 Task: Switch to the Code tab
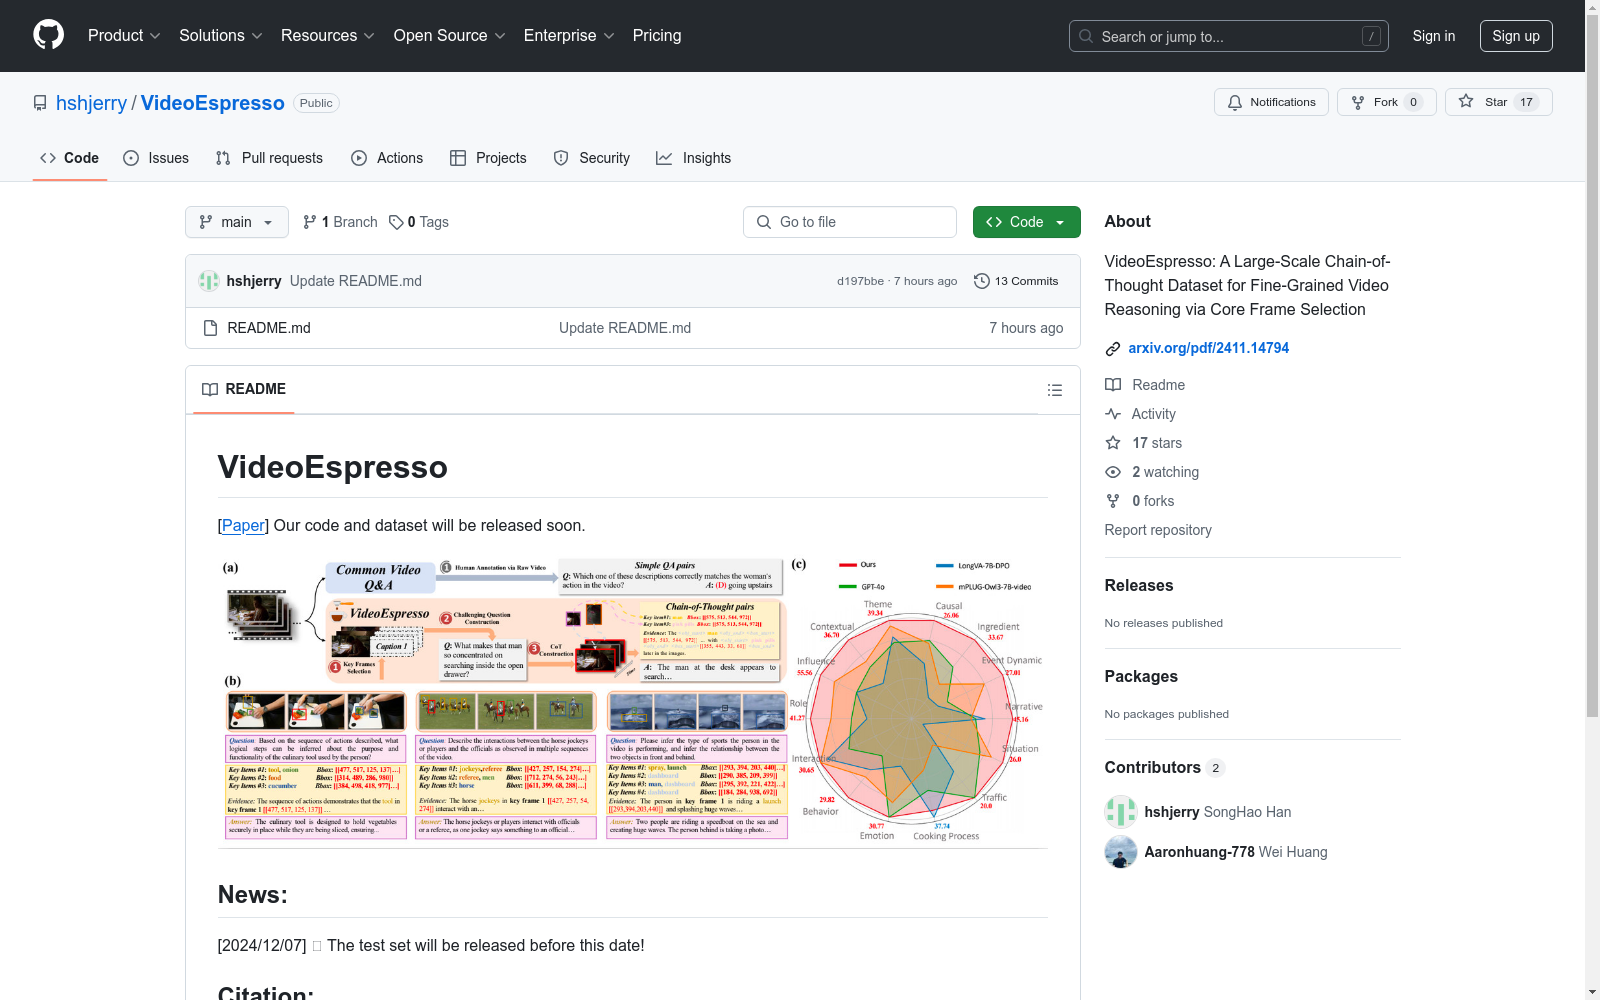(x=70, y=158)
